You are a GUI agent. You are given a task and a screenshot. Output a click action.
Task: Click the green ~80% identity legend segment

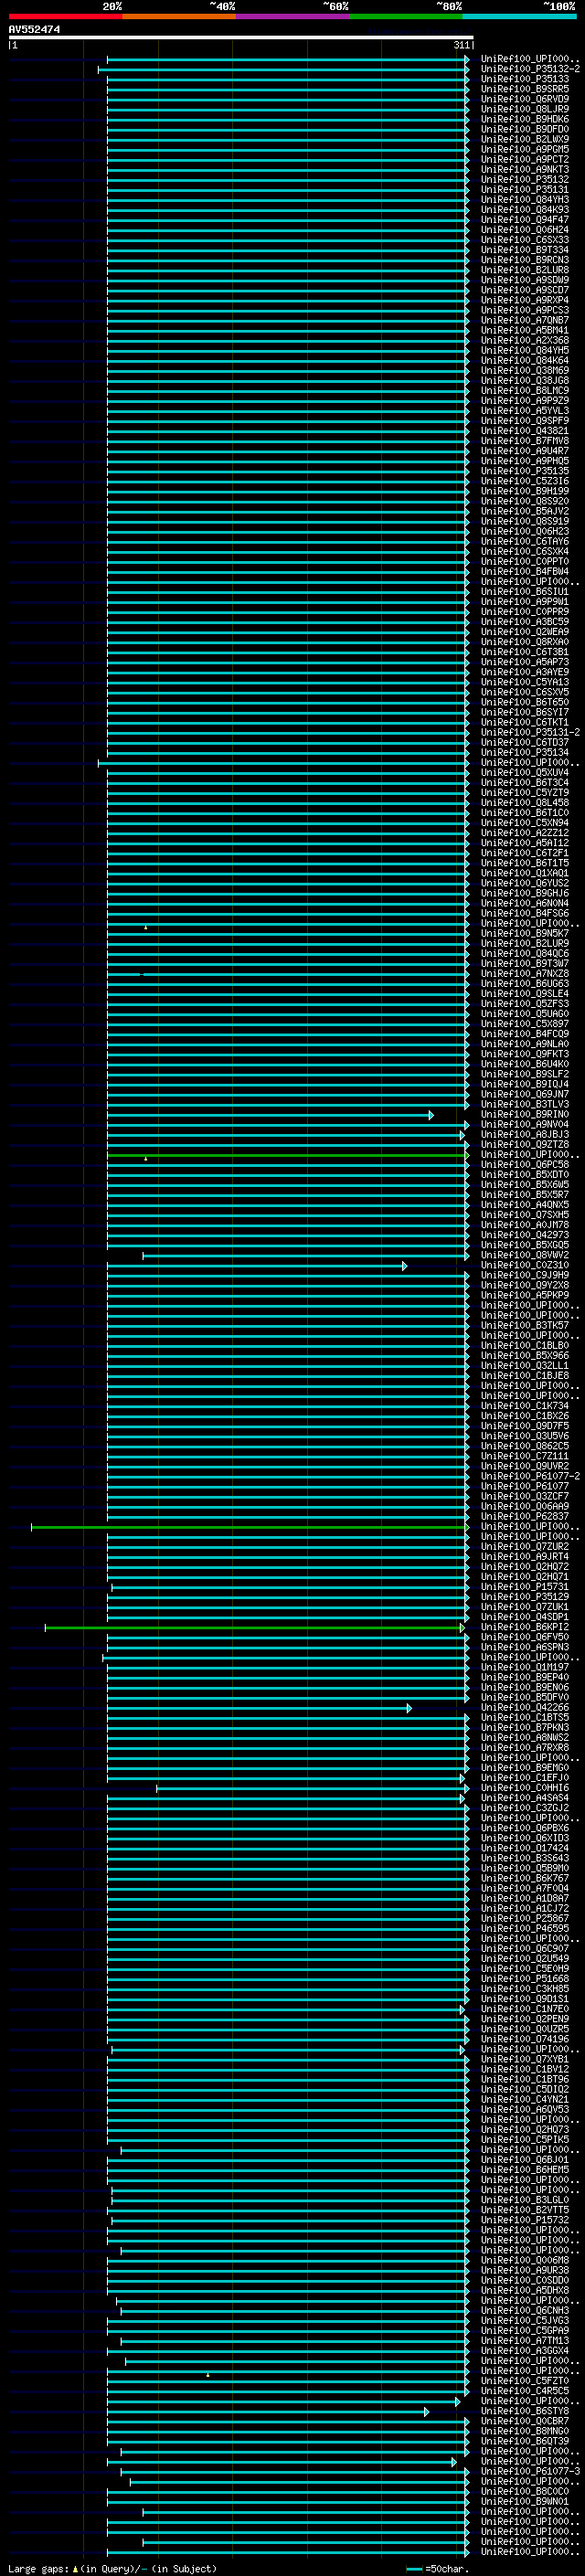406,16
